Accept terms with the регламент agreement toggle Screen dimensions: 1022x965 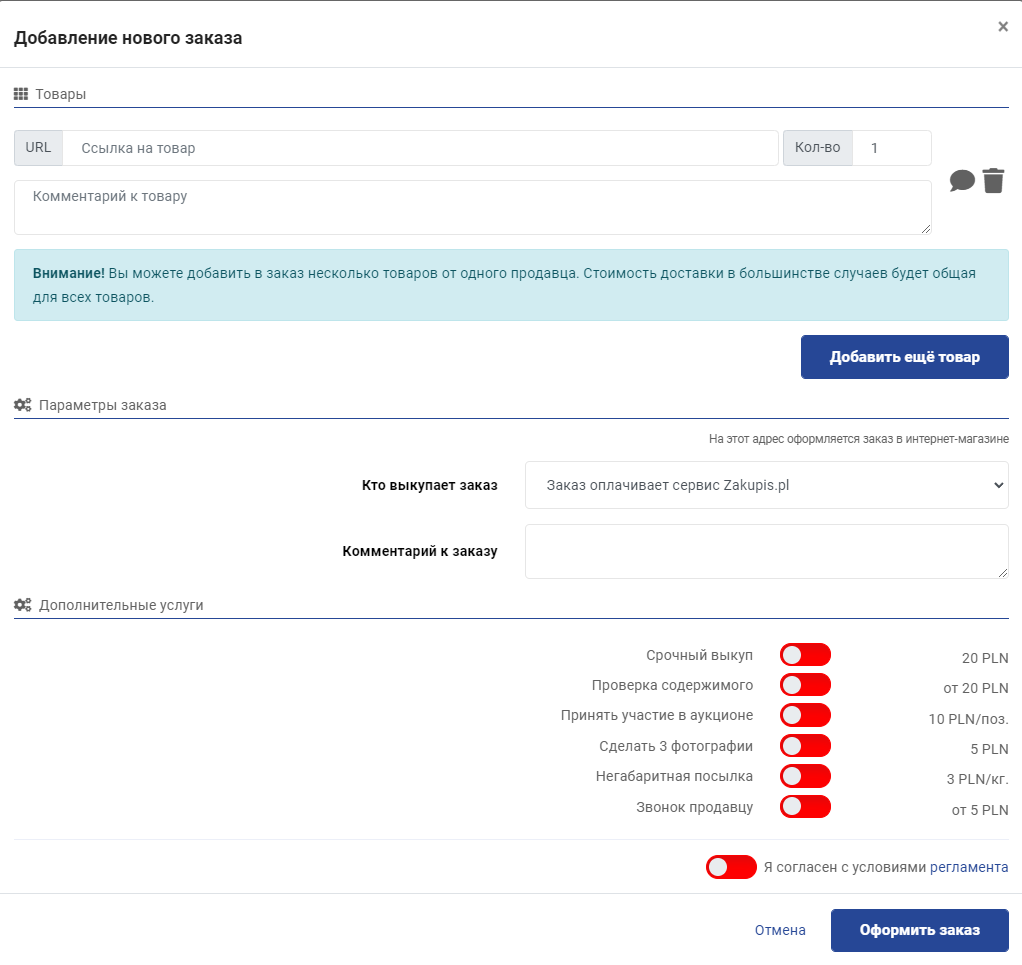pos(731,867)
